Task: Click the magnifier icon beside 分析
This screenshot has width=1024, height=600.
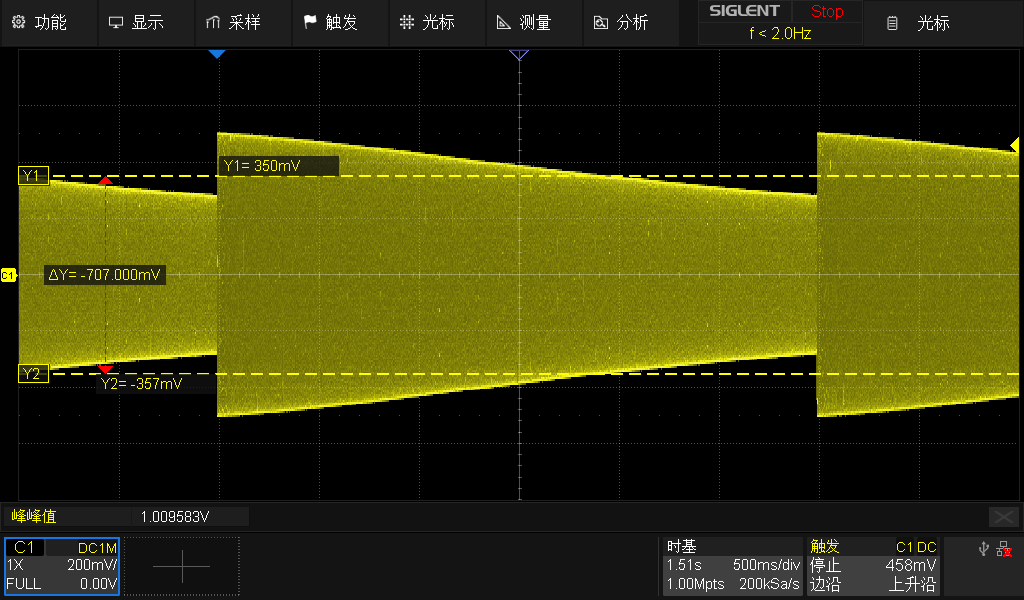Action: point(601,23)
